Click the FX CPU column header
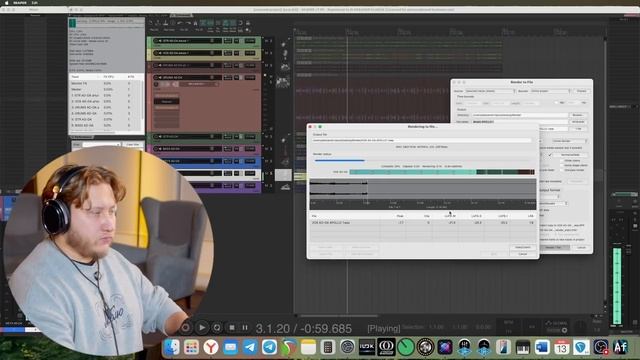The height and width of the screenshot is (360, 640). 109,77
